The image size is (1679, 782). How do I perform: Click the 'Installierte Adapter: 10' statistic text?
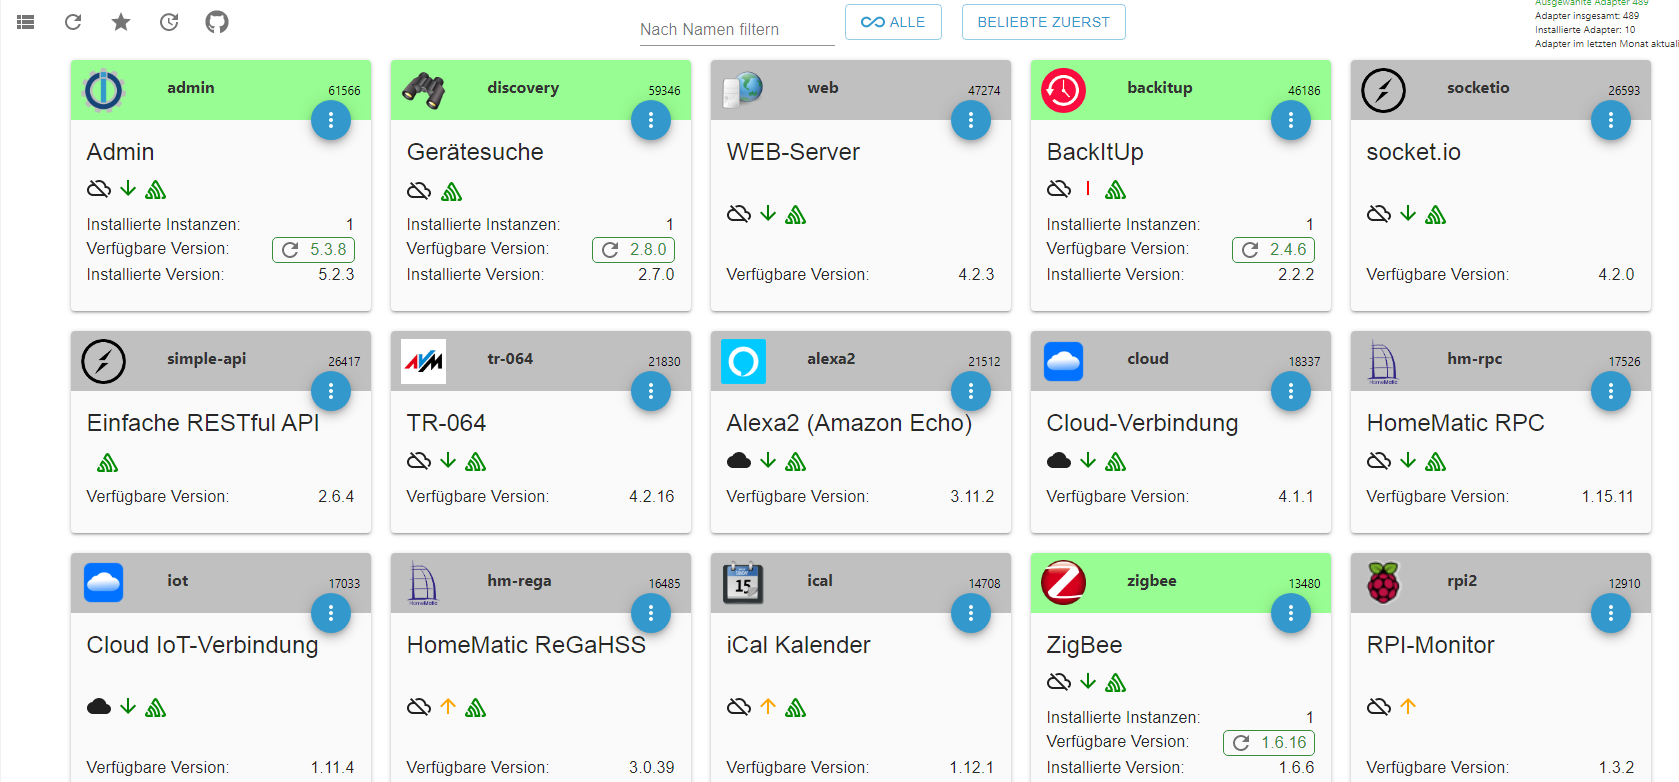pyautogui.click(x=1585, y=30)
